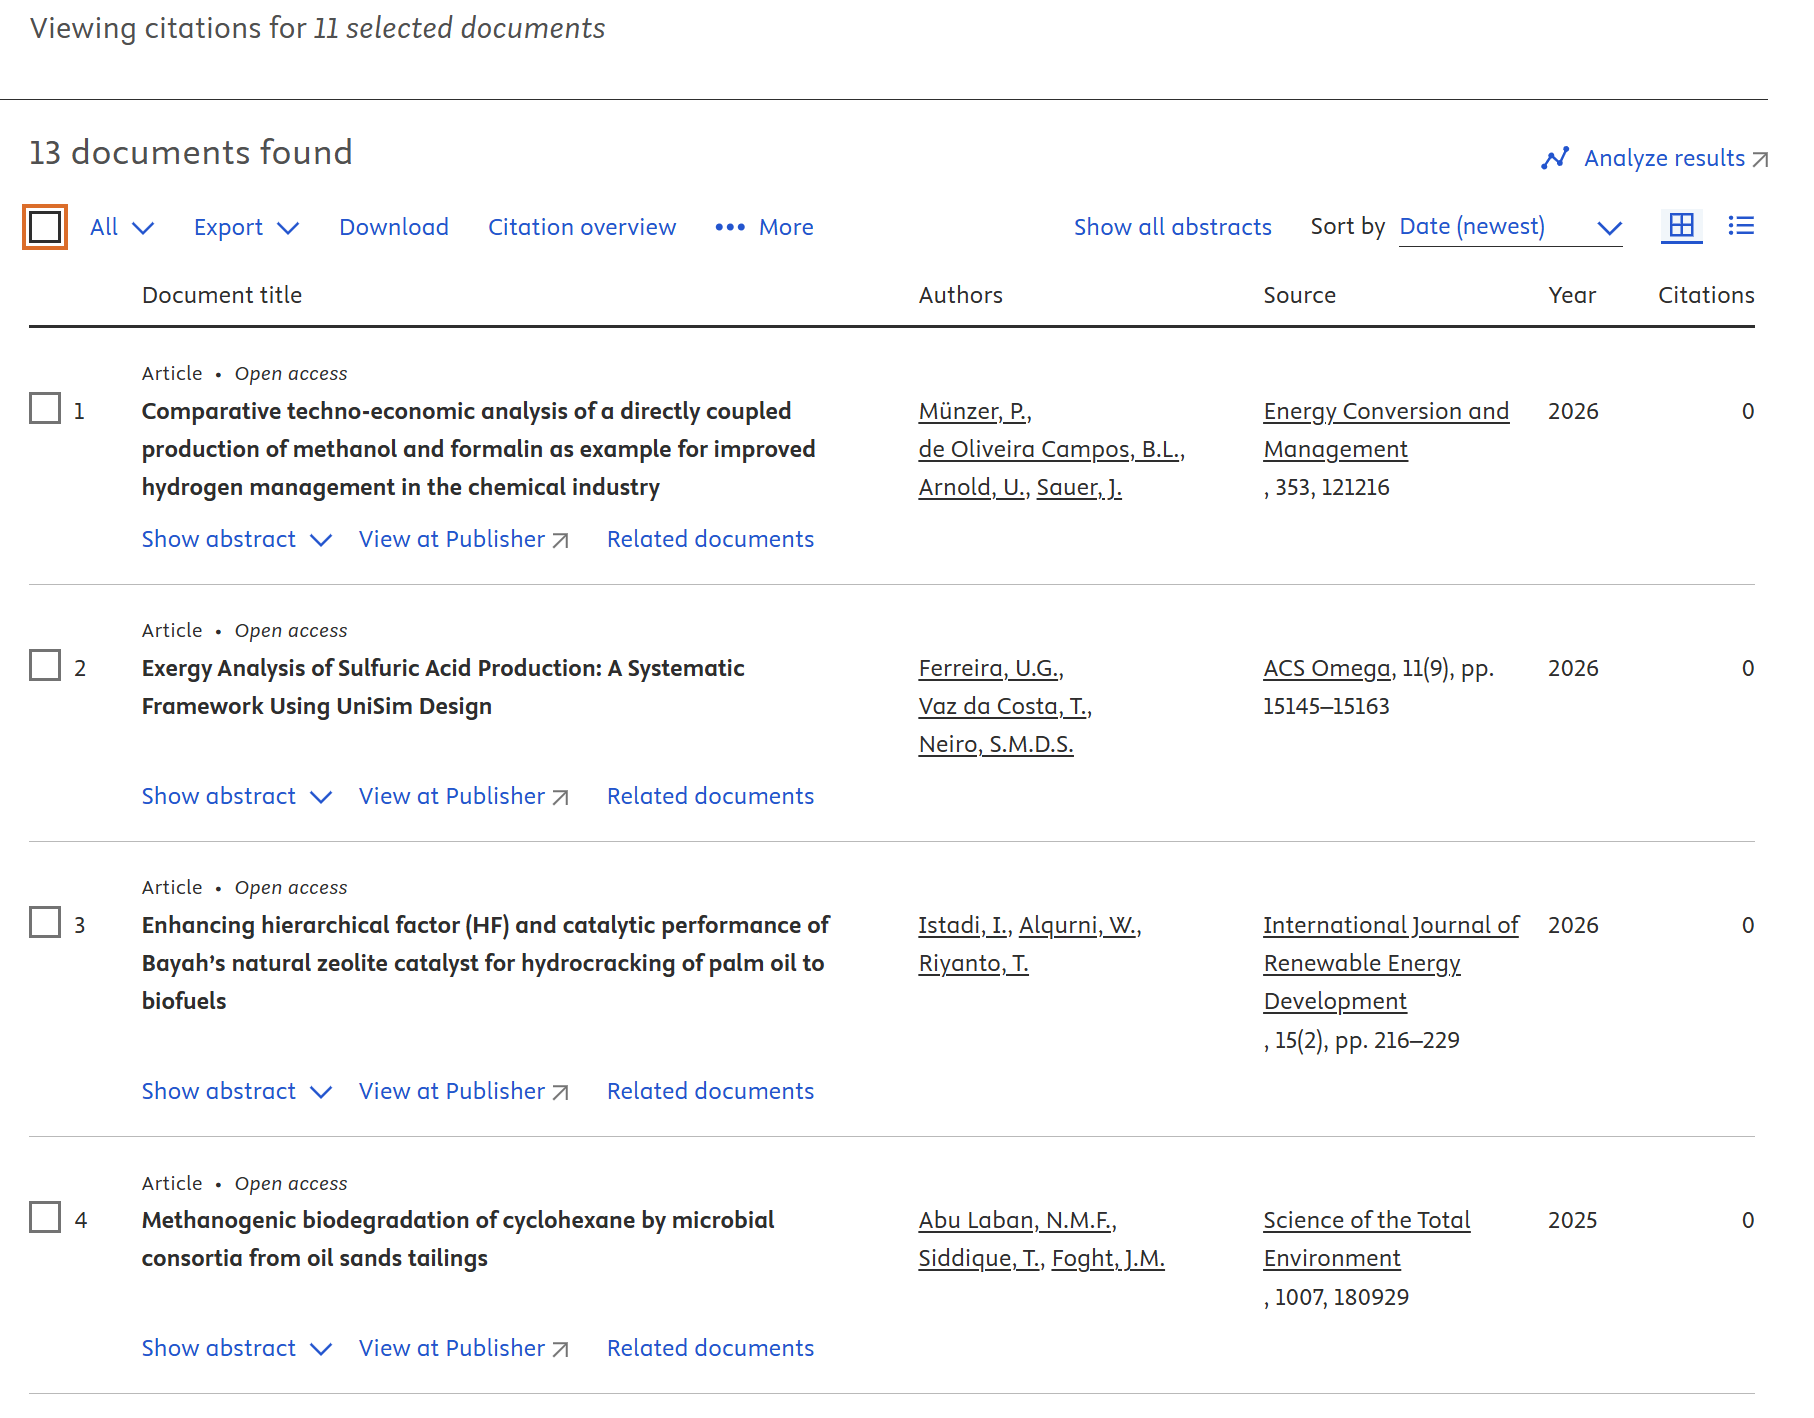This screenshot has width=1814, height=1418.
Task: Click author link Münzer, P.
Action: [973, 411]
